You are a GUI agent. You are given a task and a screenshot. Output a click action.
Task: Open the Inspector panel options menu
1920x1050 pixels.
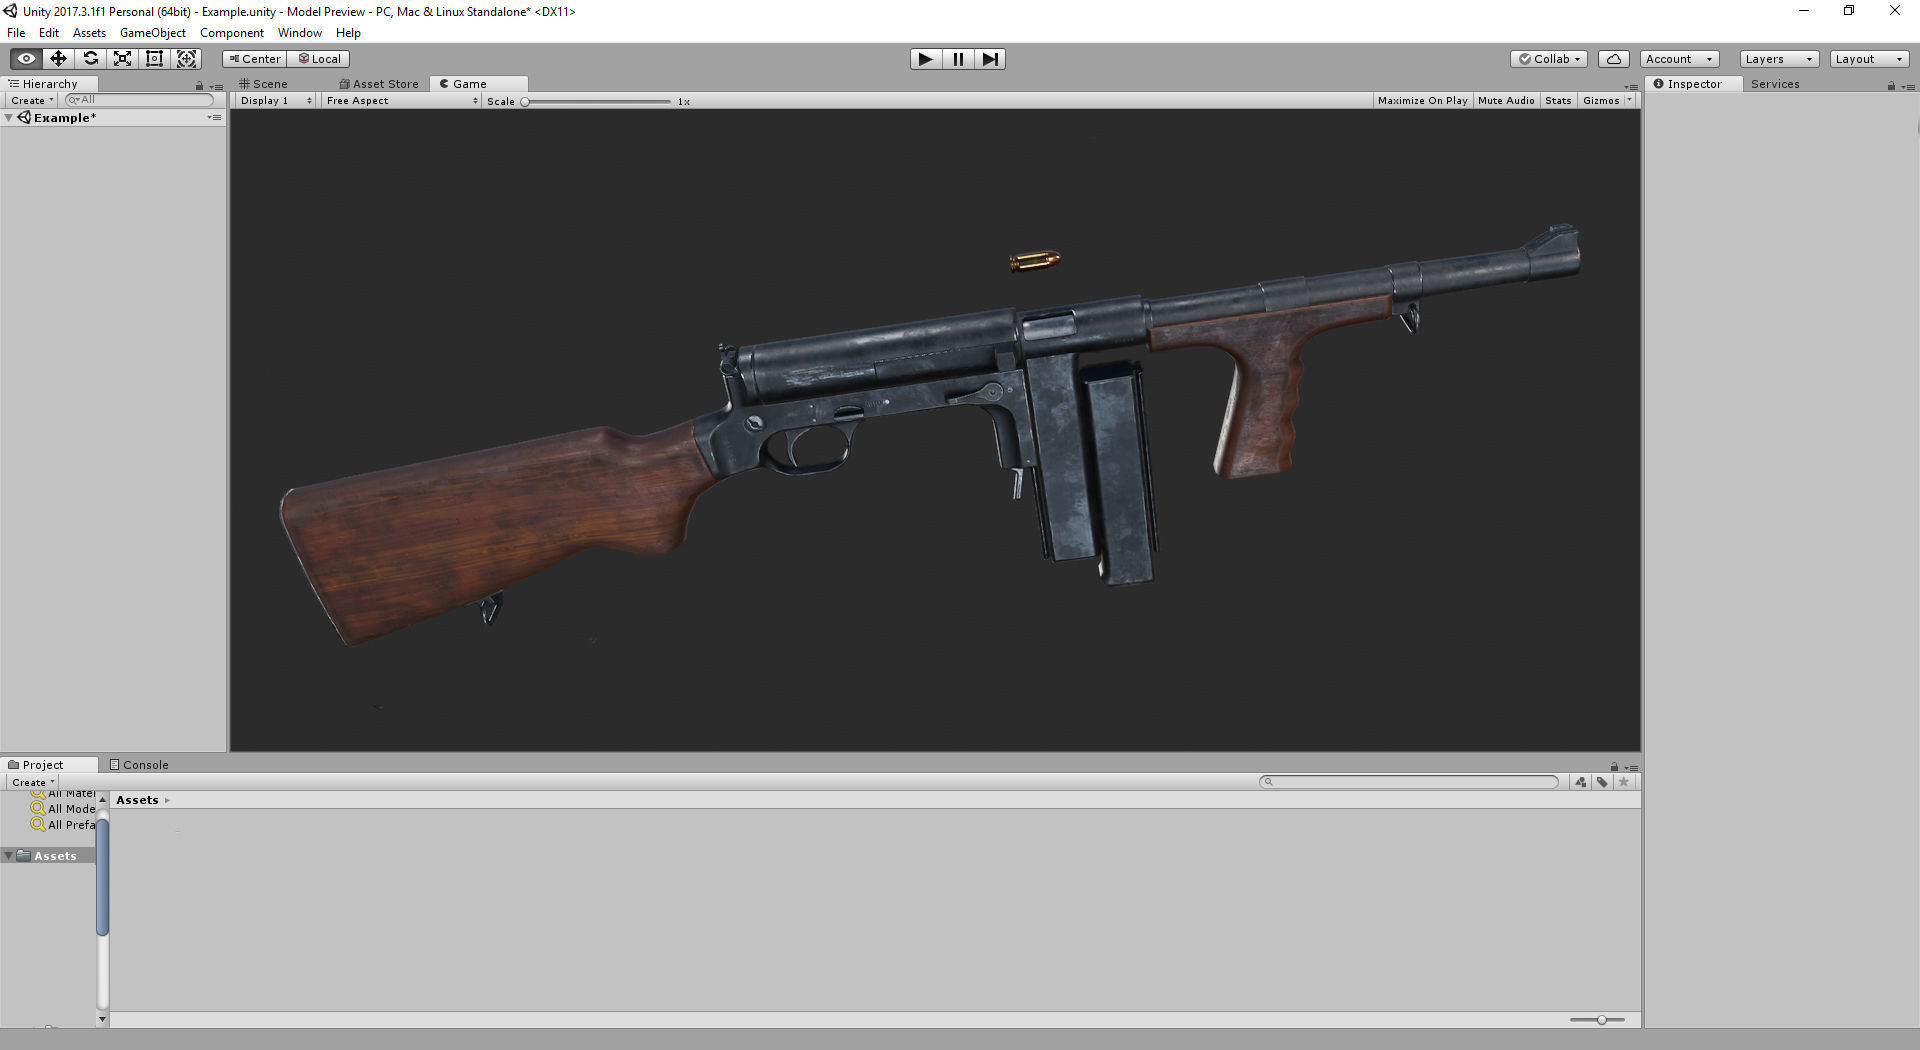pyautogui.click(x=1908, y=86)
